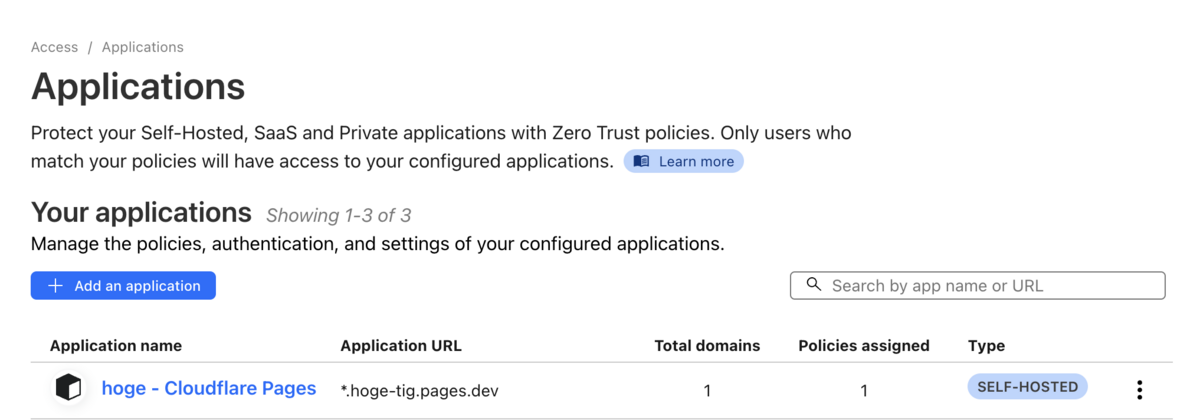Select the *.hoge-tig.pages.dev URL text
1200x420 pixels.
419,390
